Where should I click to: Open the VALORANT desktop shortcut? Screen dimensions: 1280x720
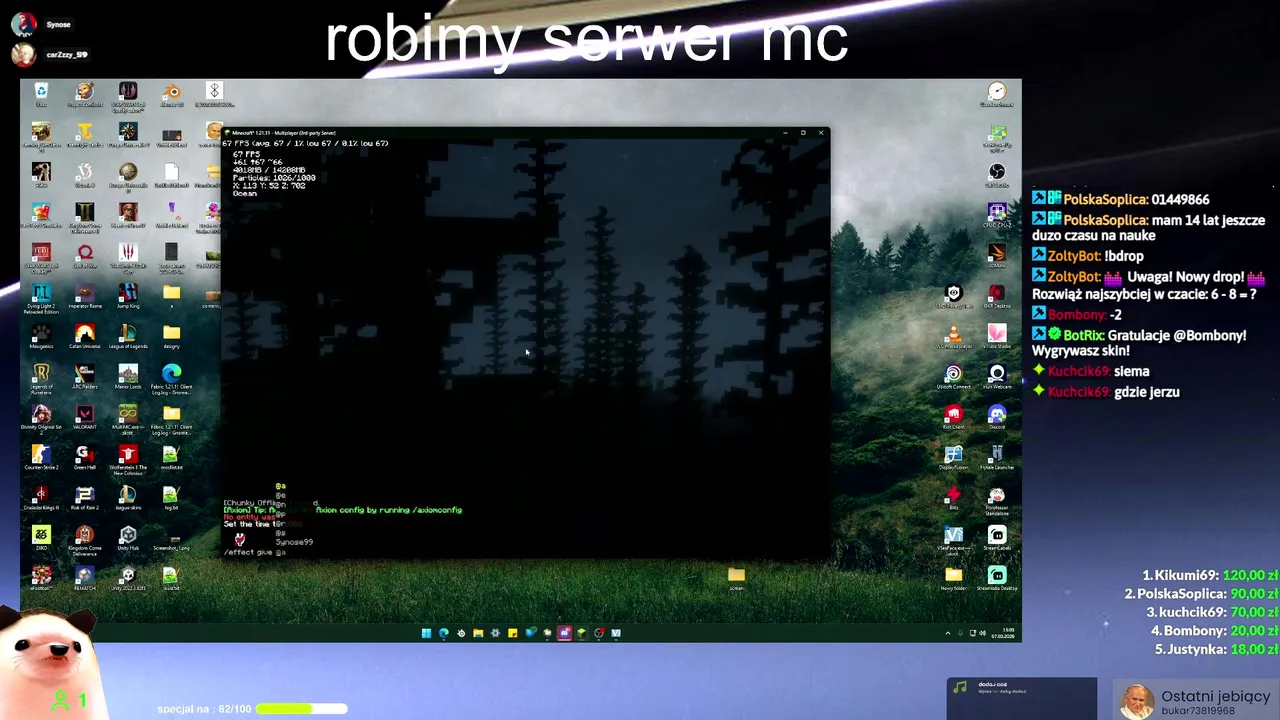[x=85, y=417]
